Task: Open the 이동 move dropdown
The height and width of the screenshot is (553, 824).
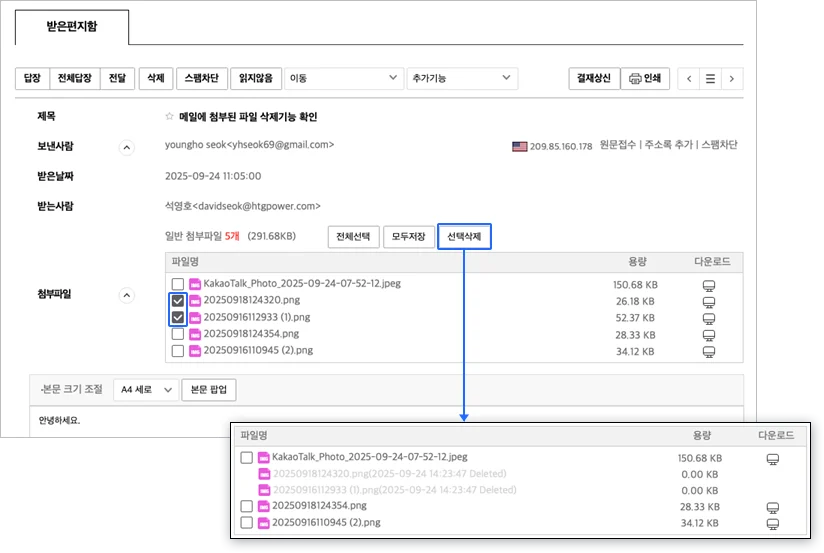Action: coord(343,78)
